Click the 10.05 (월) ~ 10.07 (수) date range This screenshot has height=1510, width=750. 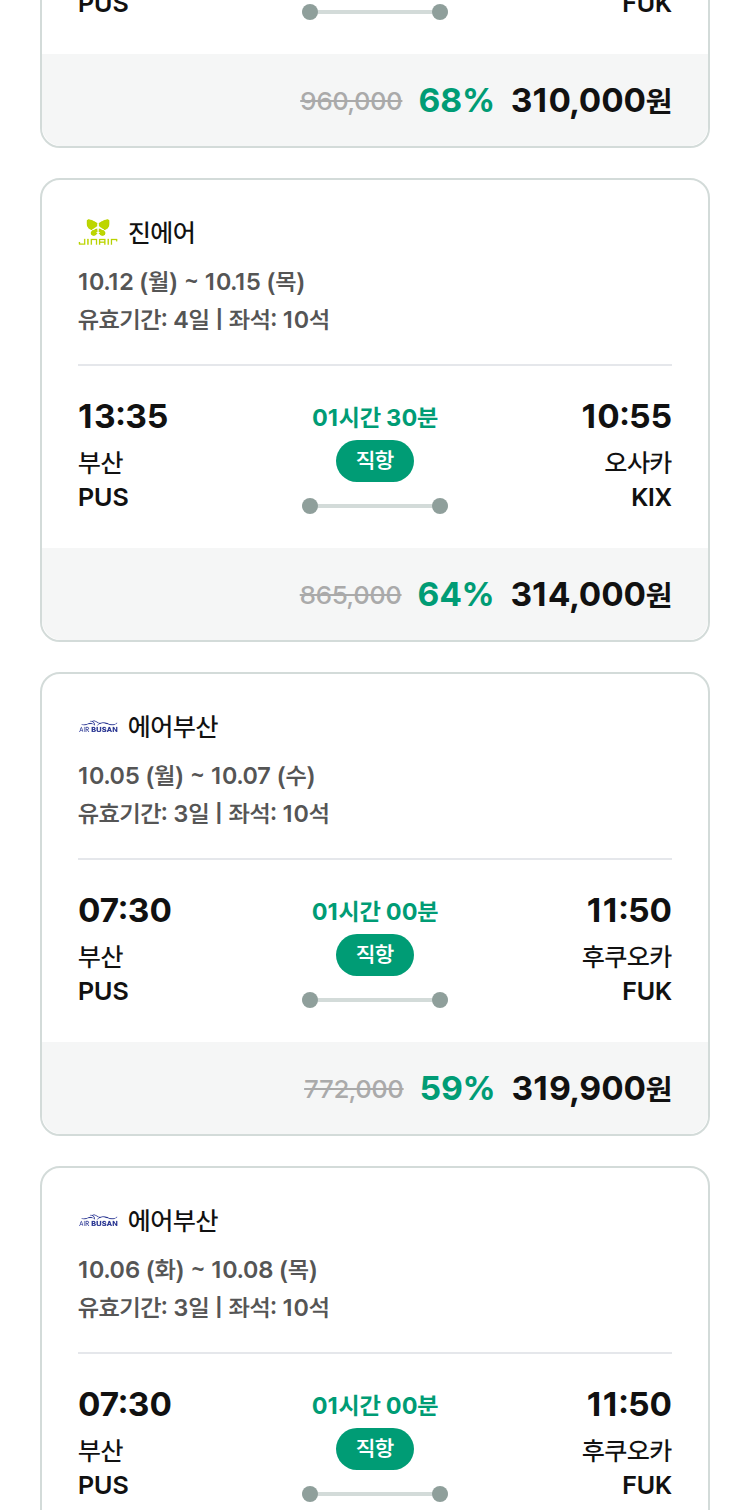tap(196, 776)
